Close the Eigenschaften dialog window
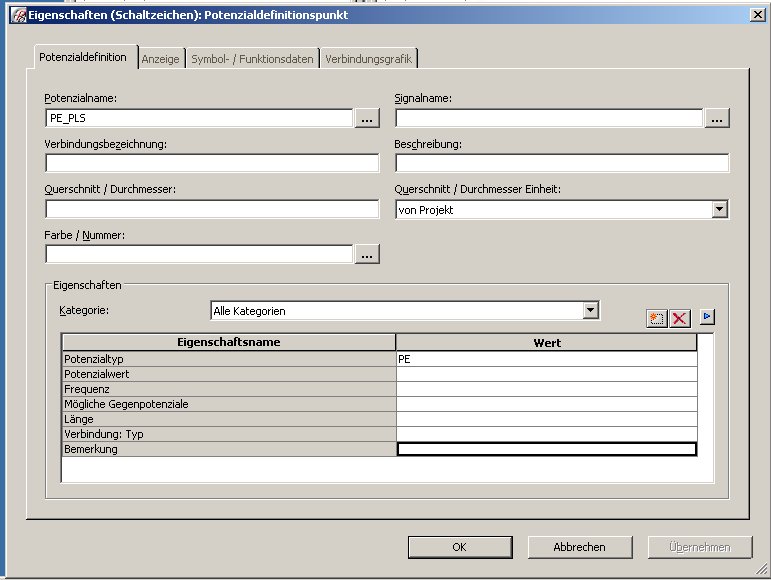Viewport: 771px width, 580px height. coord(757,14)
